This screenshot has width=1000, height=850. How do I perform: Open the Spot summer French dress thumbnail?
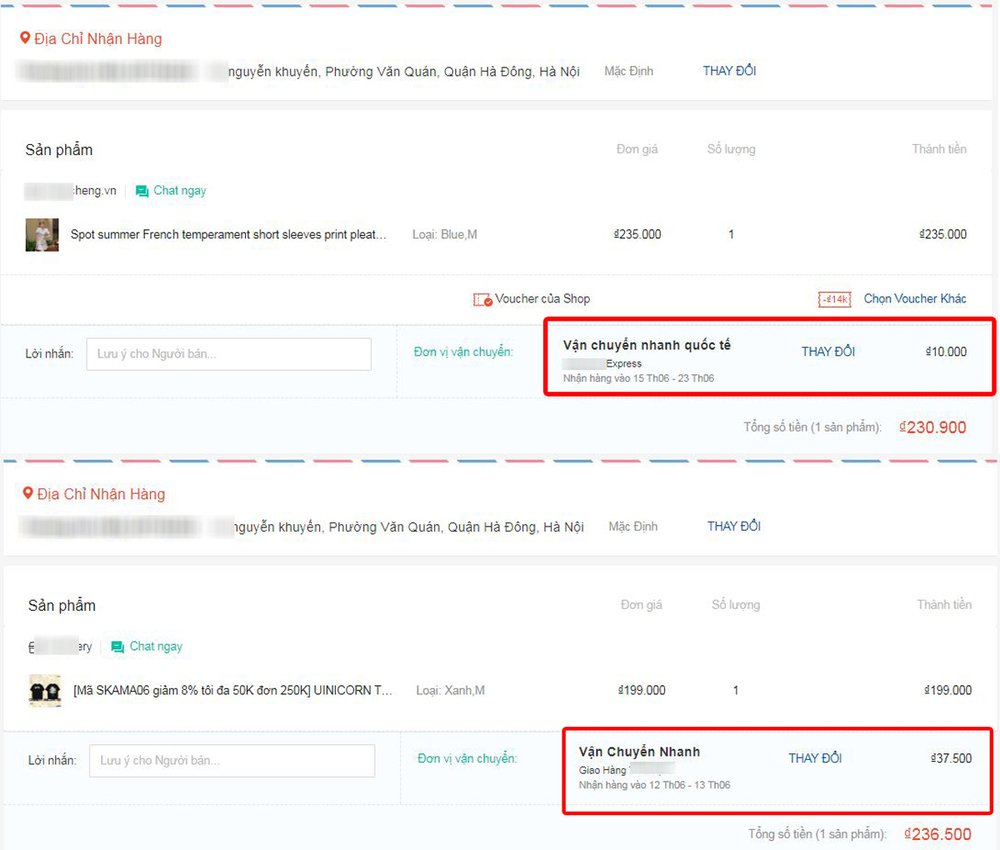(x=42, y=235)
